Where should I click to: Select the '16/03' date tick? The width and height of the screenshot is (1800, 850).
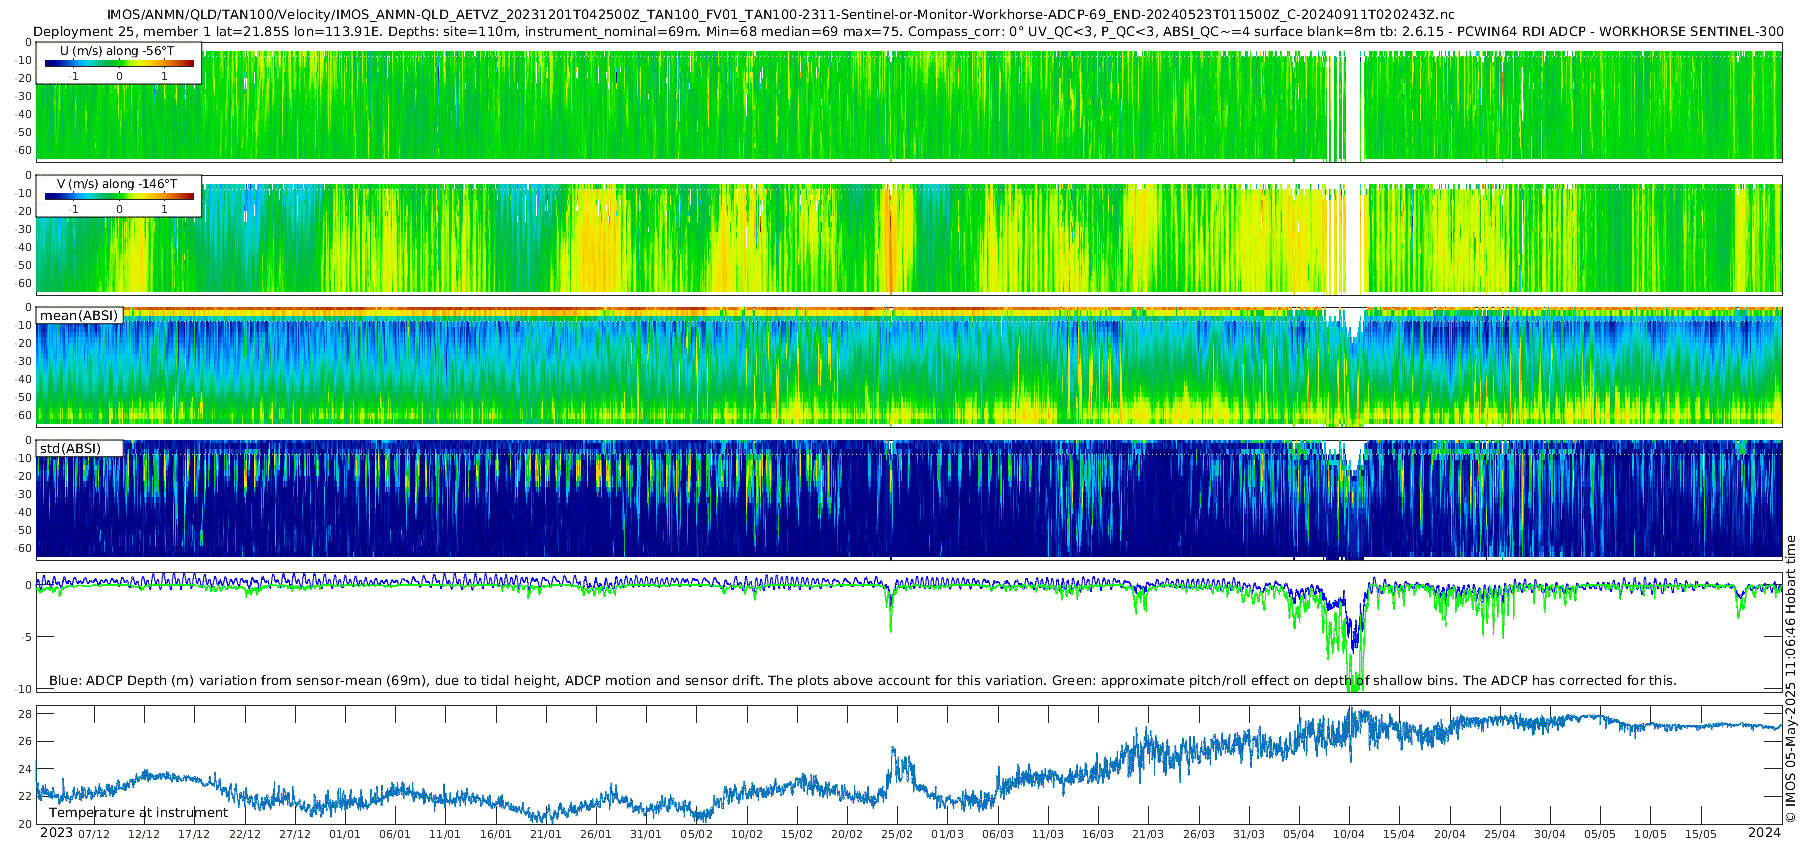[1098, 835]
